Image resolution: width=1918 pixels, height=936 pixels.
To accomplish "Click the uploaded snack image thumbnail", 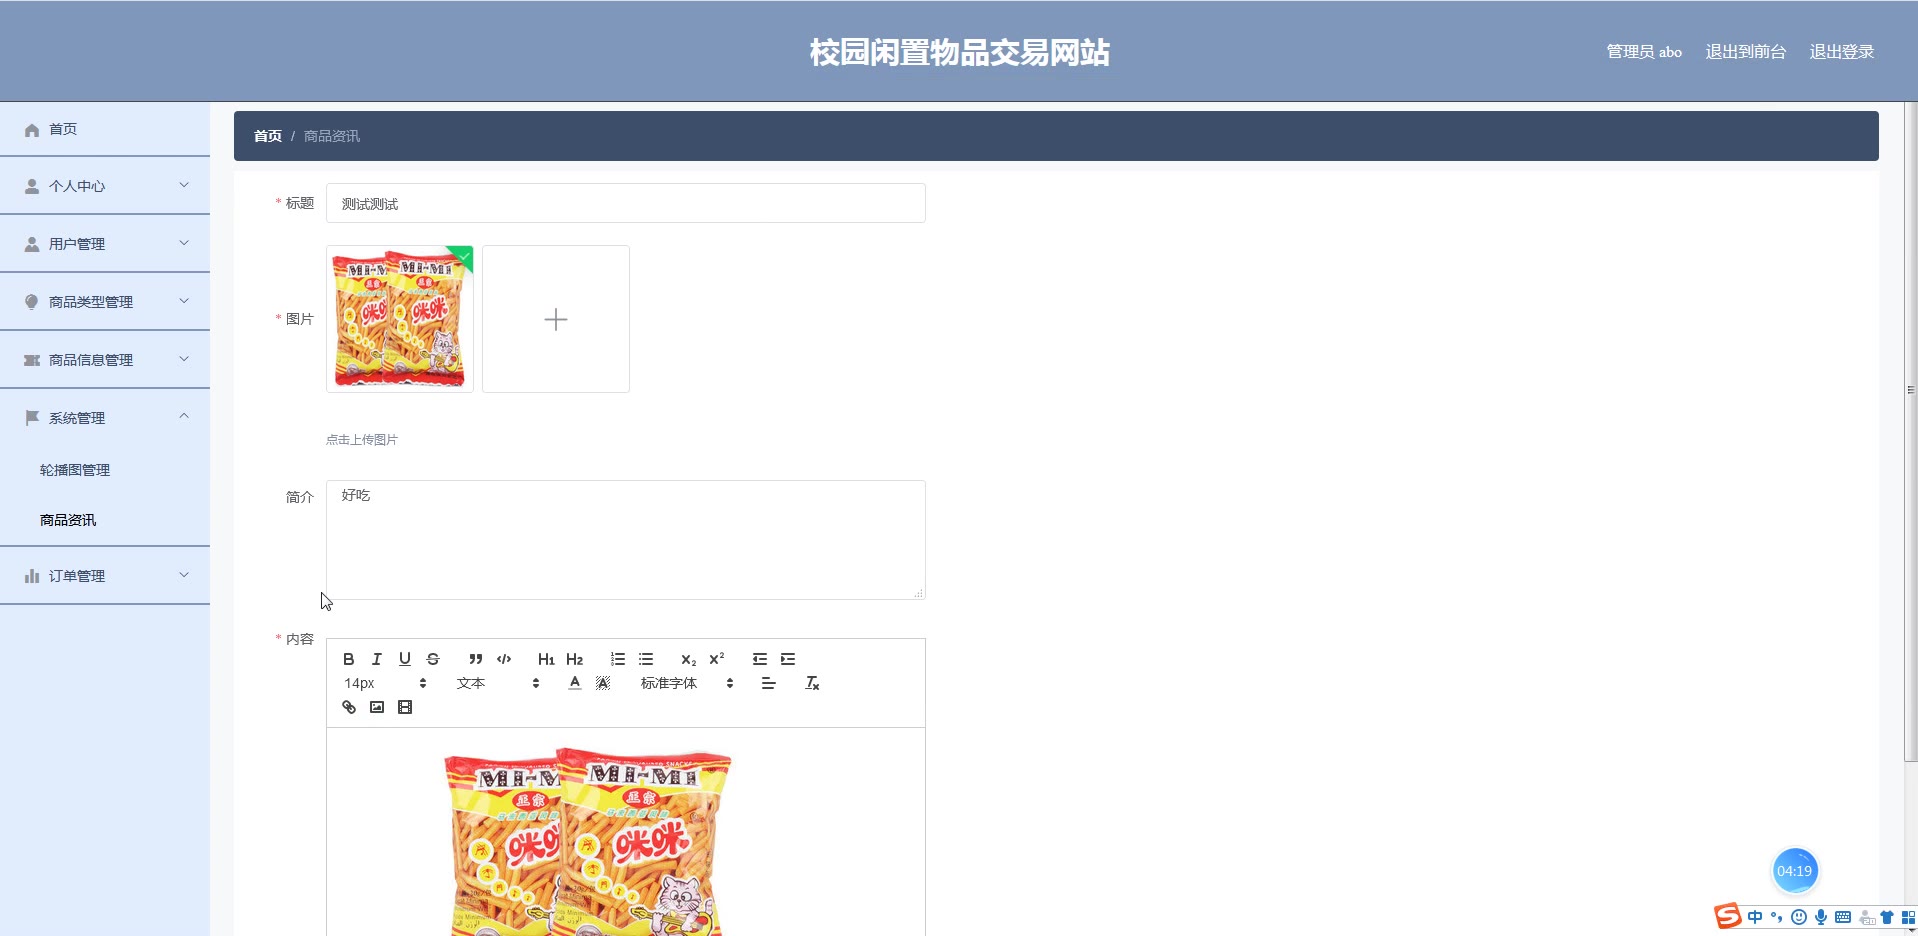I will [x=400, y=319].
